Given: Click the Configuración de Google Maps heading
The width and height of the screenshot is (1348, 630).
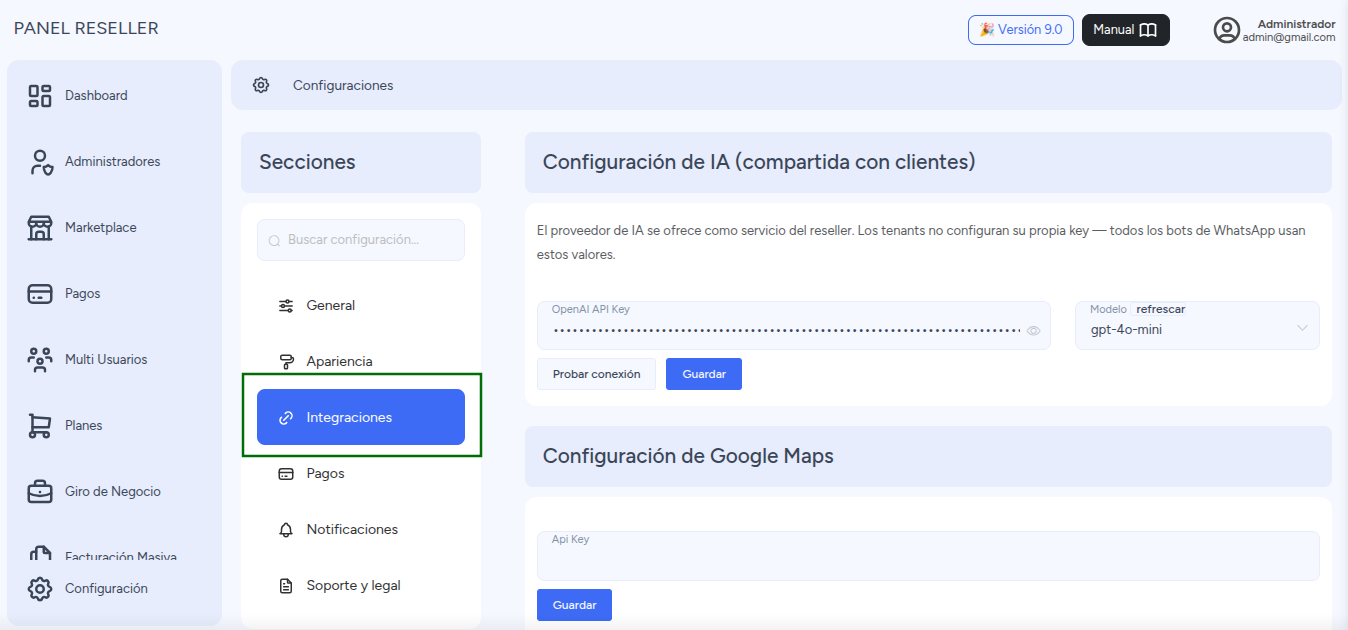Looking at the screenshot, I should [688, 456].
